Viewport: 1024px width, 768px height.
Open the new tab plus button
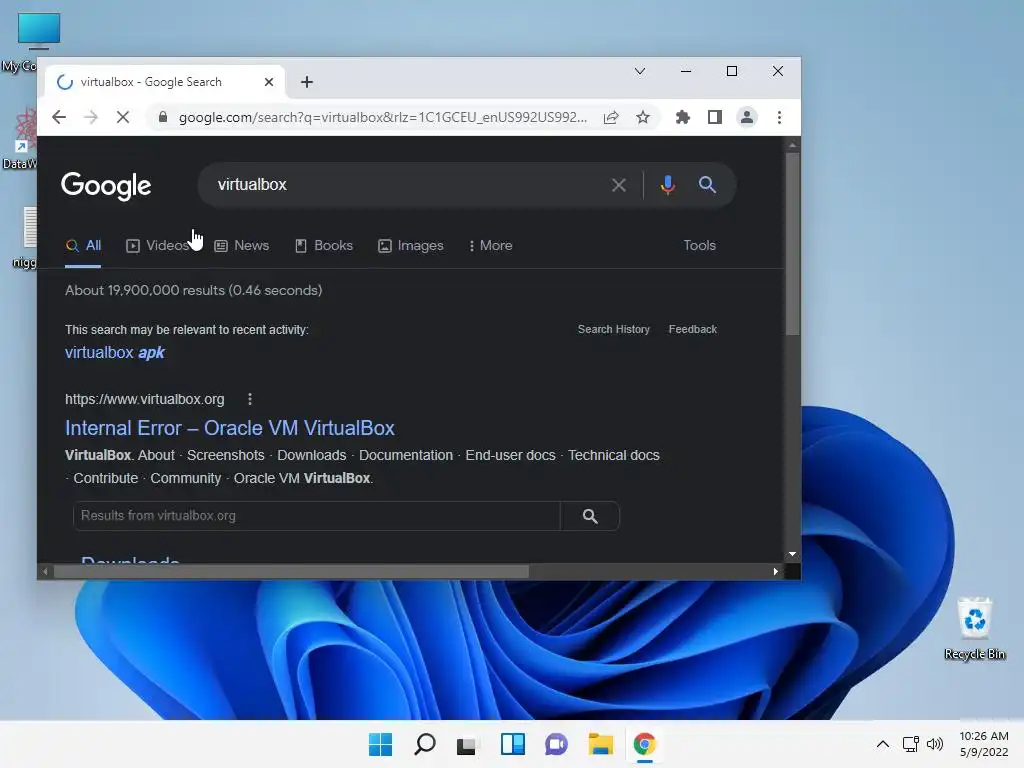307,82
